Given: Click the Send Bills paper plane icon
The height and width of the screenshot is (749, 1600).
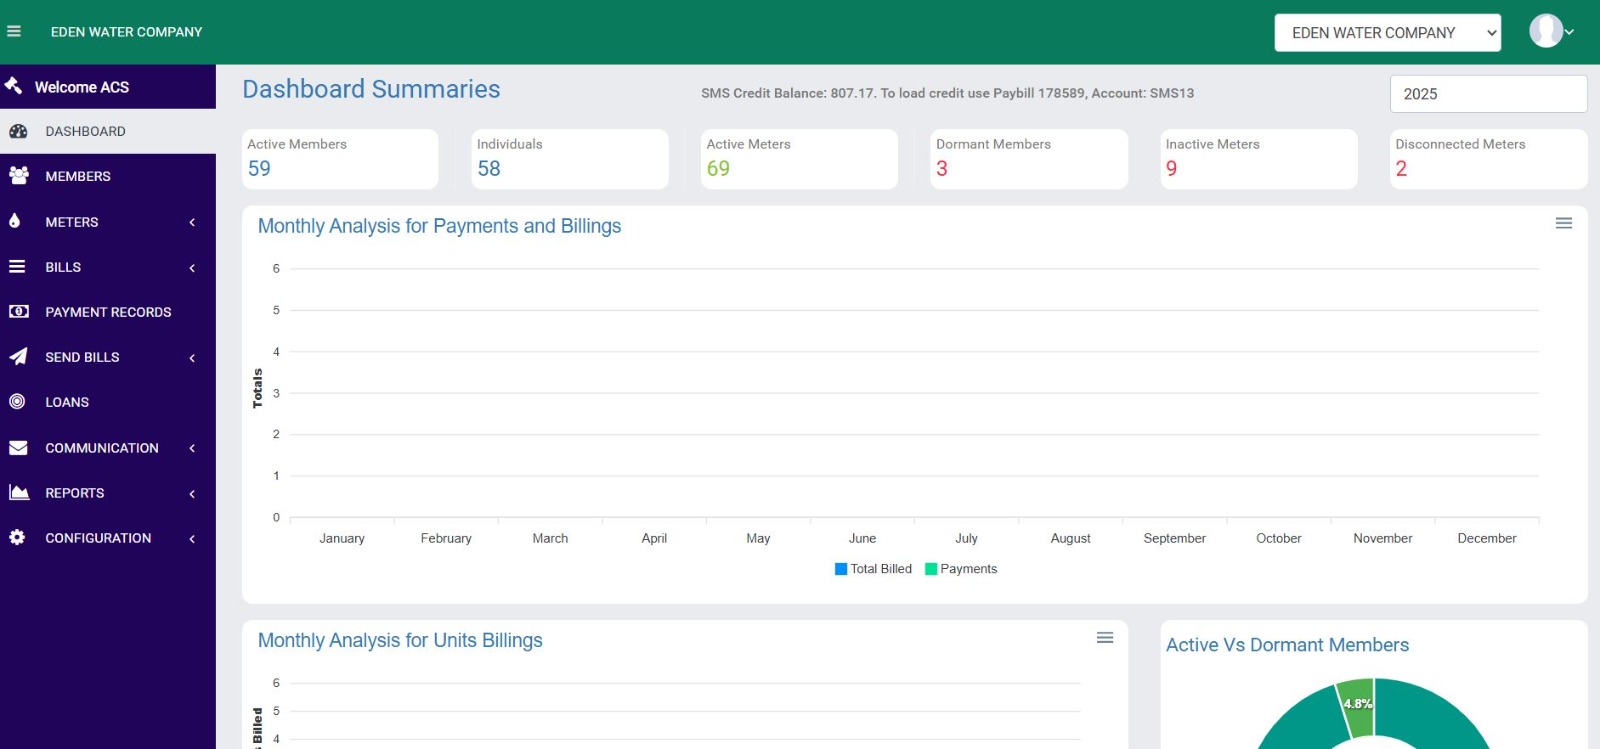Looking at the screenshot, I should click(18, 357).
